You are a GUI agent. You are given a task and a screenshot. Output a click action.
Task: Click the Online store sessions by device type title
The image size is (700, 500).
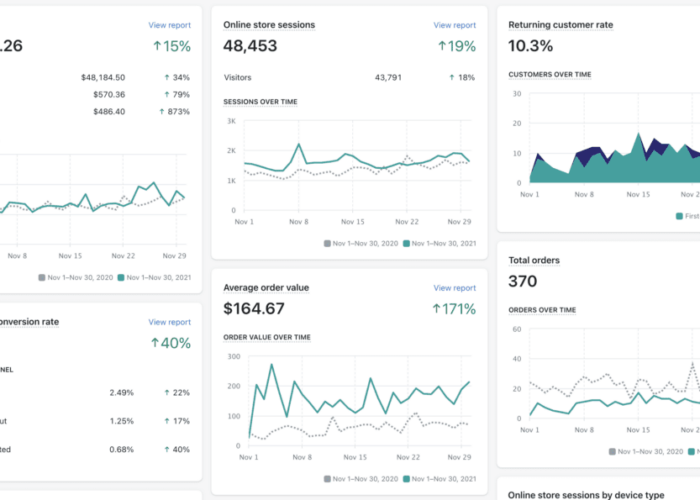(586, 495)
